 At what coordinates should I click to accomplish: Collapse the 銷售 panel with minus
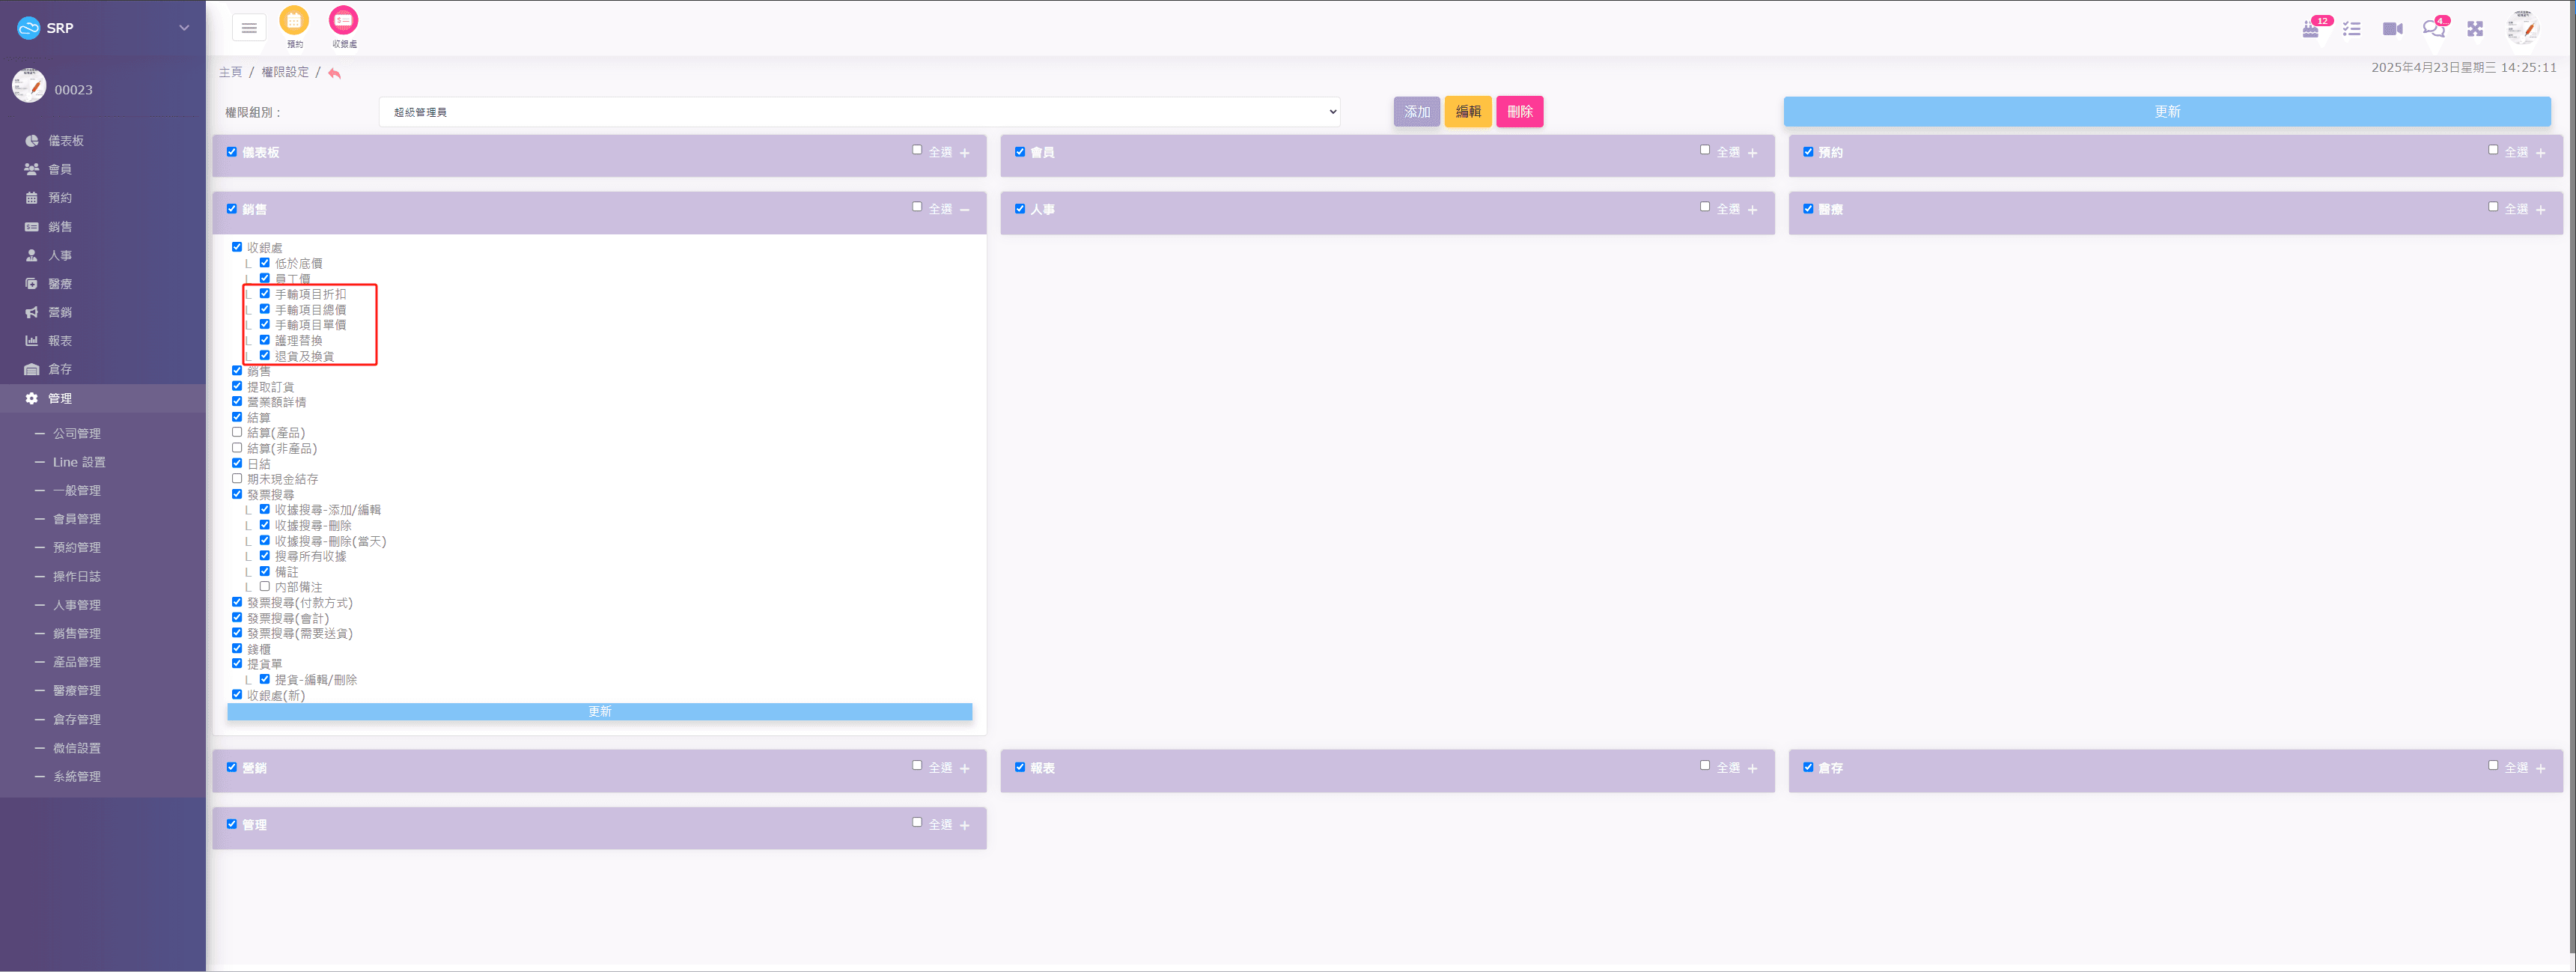tap(964, 210)
